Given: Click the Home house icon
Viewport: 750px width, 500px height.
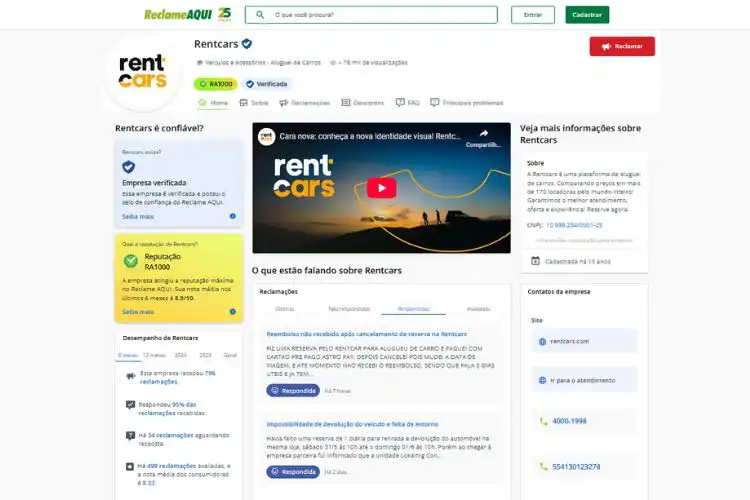Looking at the screenshot, I should [202, 102].
